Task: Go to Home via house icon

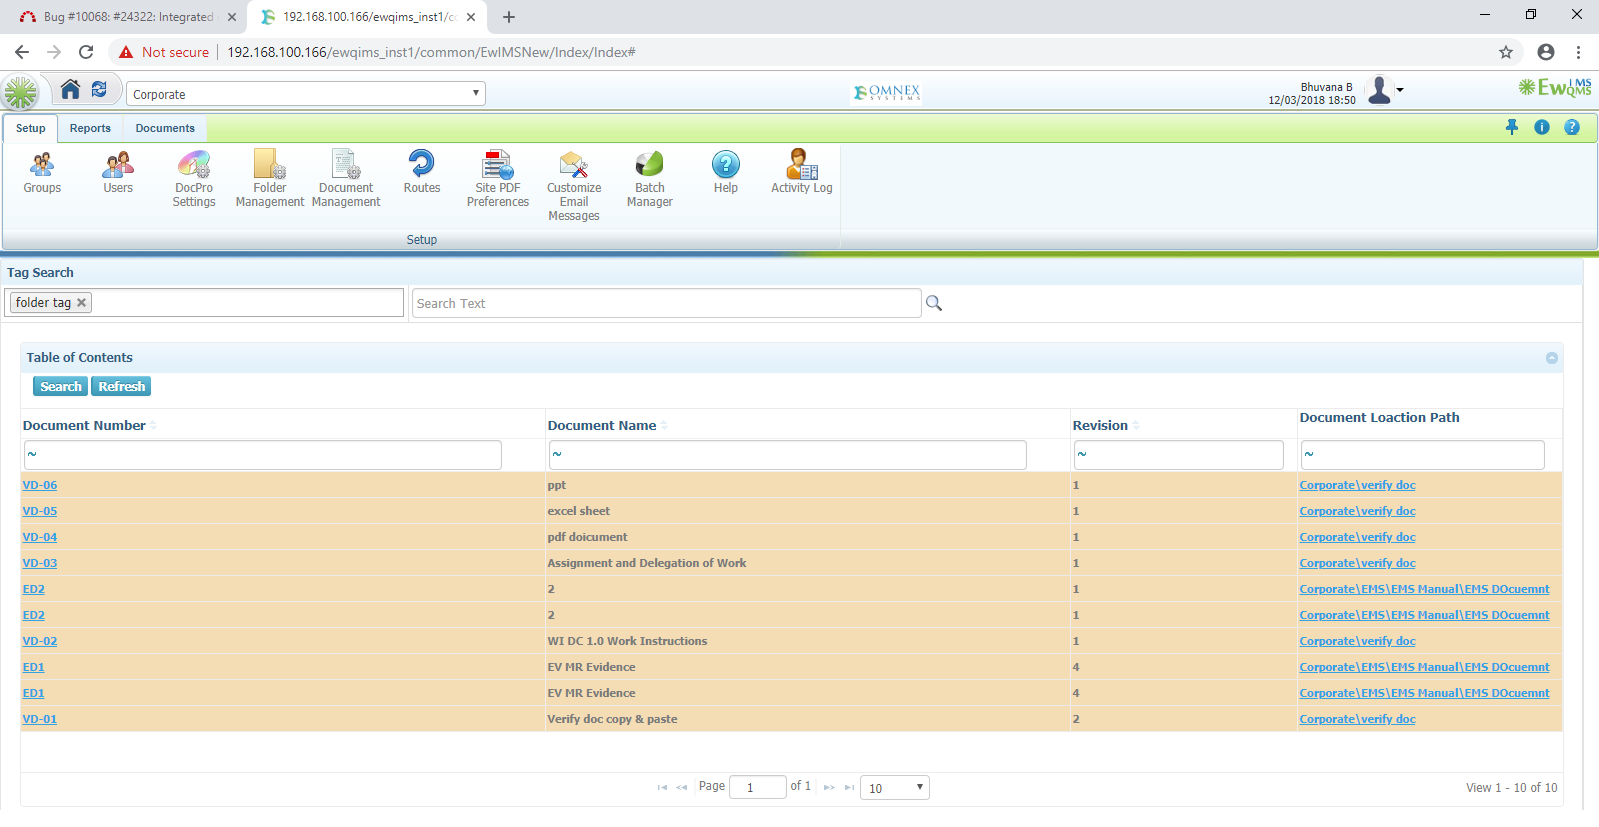Action: (70, 90)
